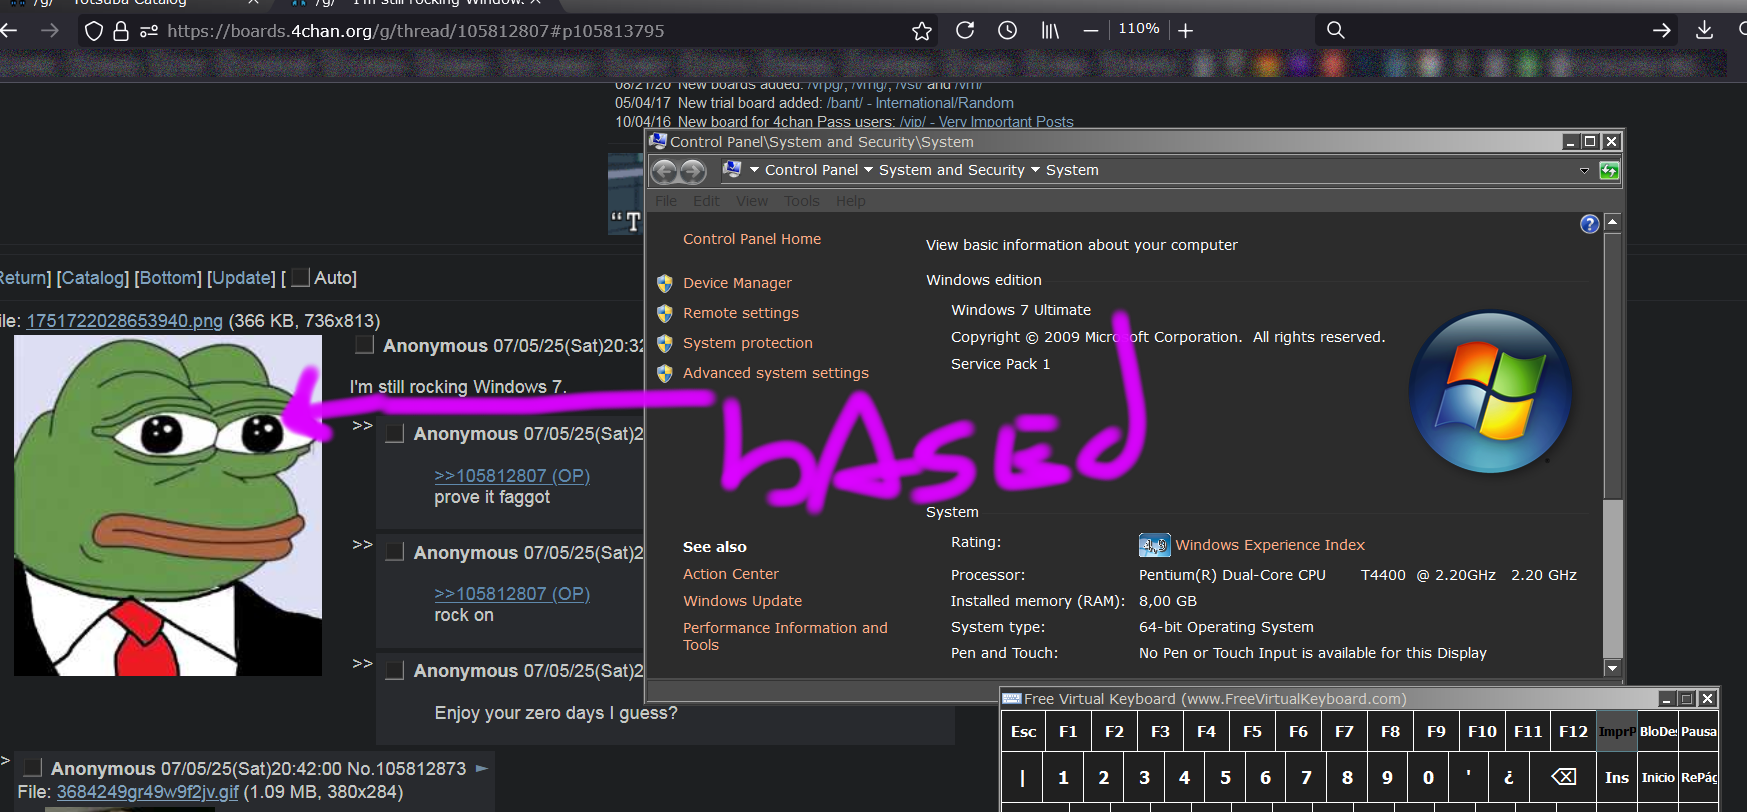The height and width of the screenshot is (812, 1747).
Task: Toggle the Auto update checkbox
Action: (x=300, y=277)
